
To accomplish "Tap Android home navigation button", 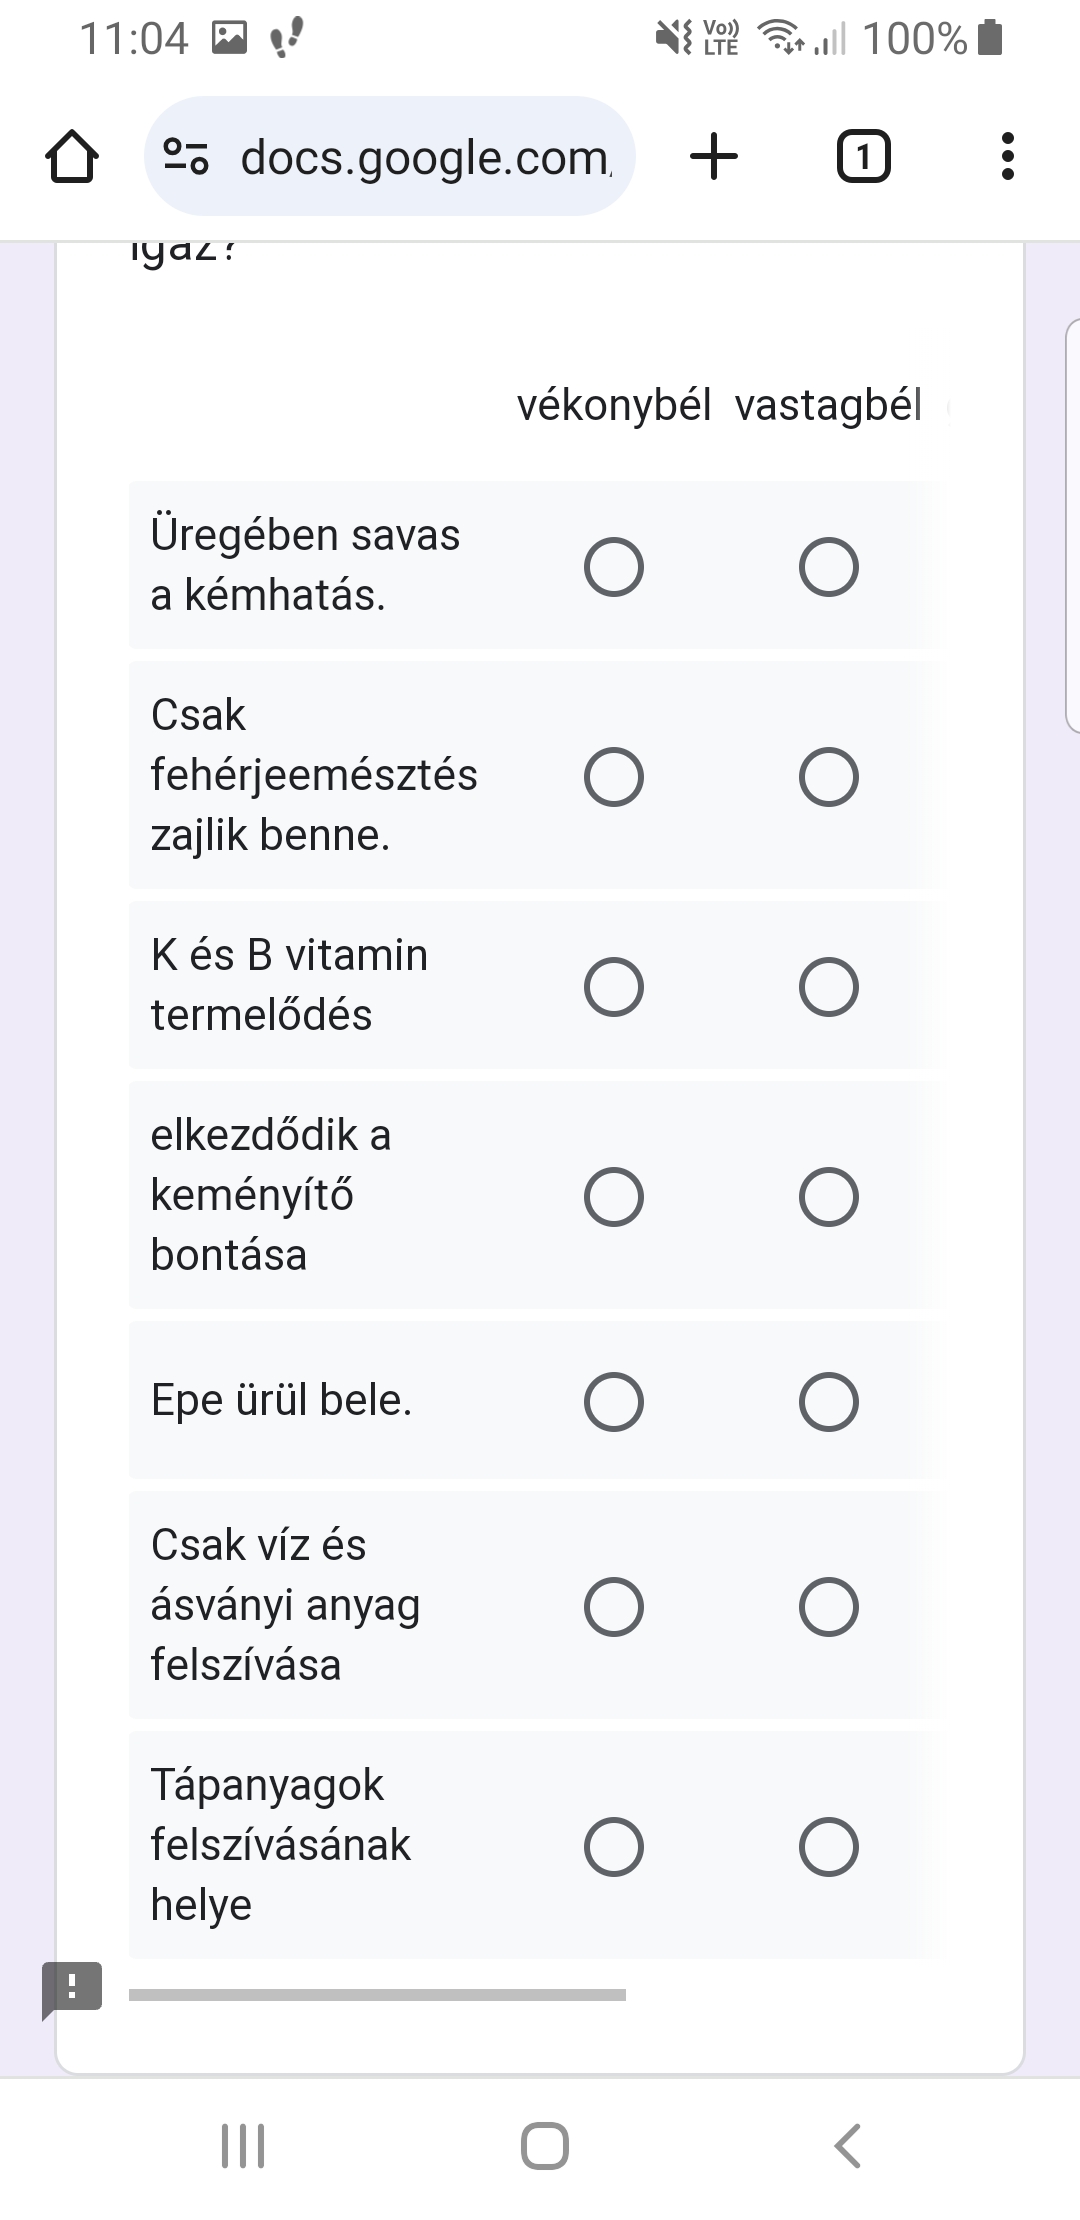I will coord(545,2146).
